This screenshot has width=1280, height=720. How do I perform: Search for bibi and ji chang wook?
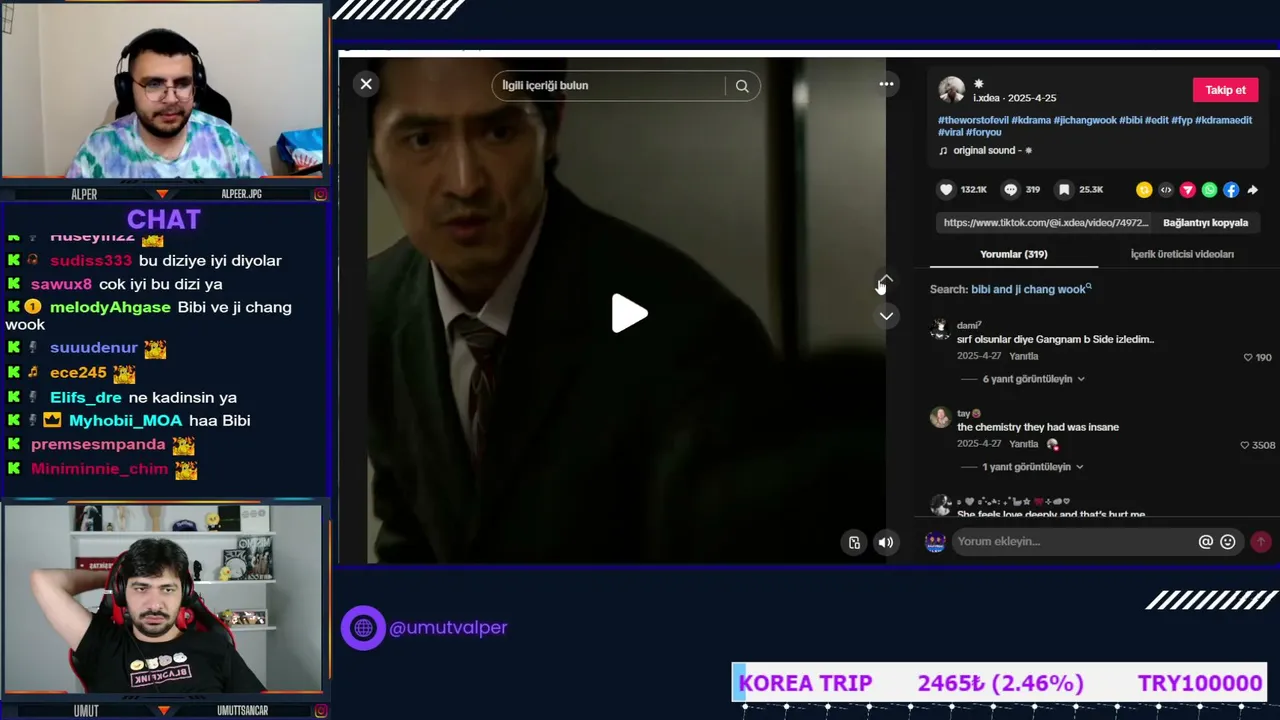click(x=1031, y=289)
